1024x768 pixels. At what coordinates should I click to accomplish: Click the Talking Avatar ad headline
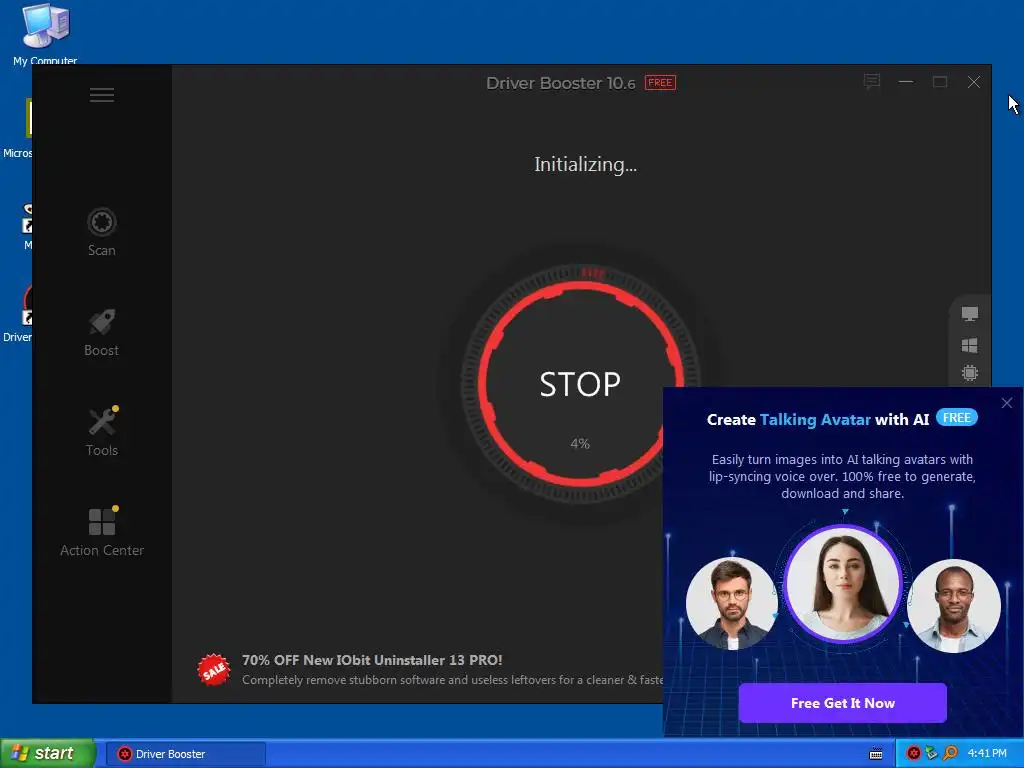(818, 419)
